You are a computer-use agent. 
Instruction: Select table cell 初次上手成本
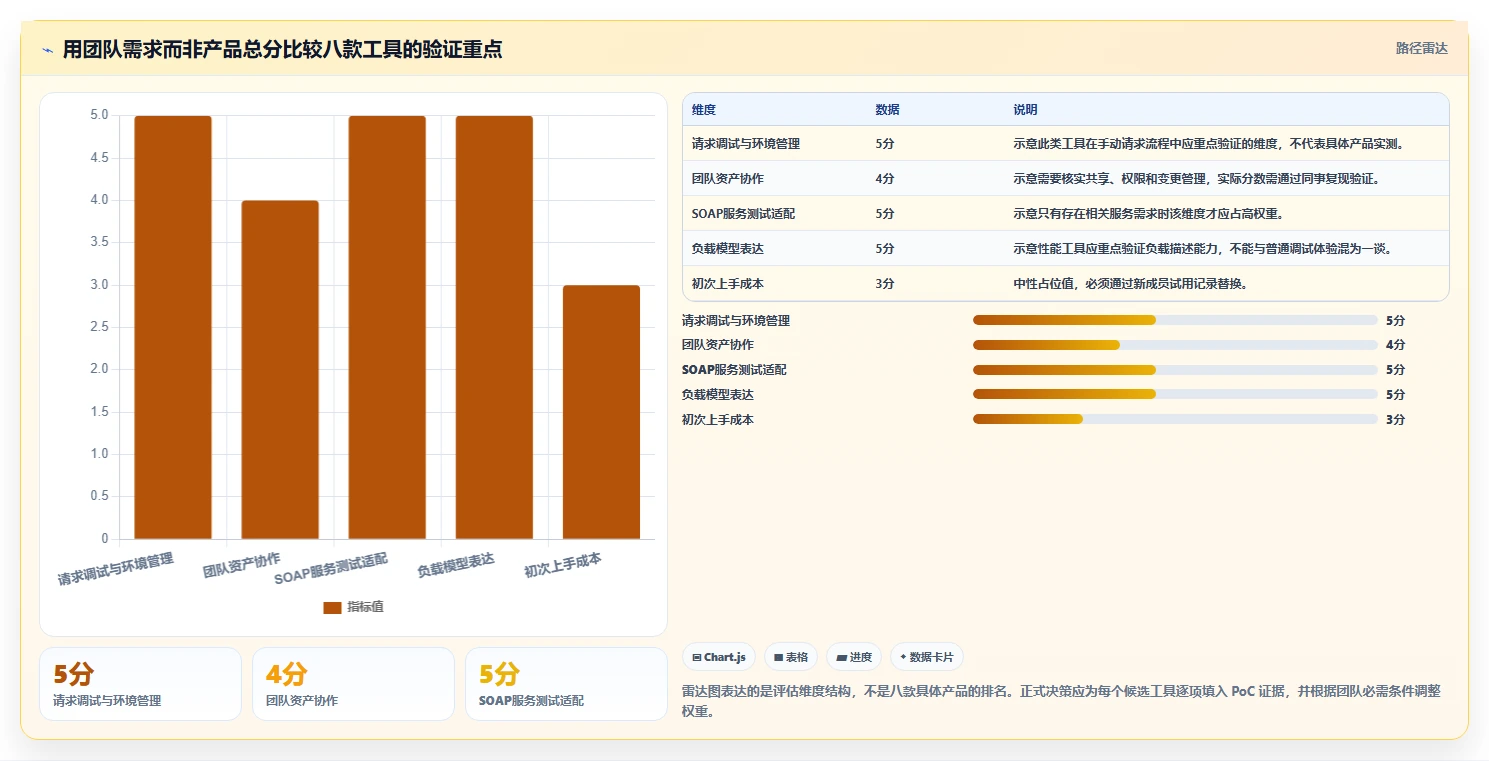[728, 284]
